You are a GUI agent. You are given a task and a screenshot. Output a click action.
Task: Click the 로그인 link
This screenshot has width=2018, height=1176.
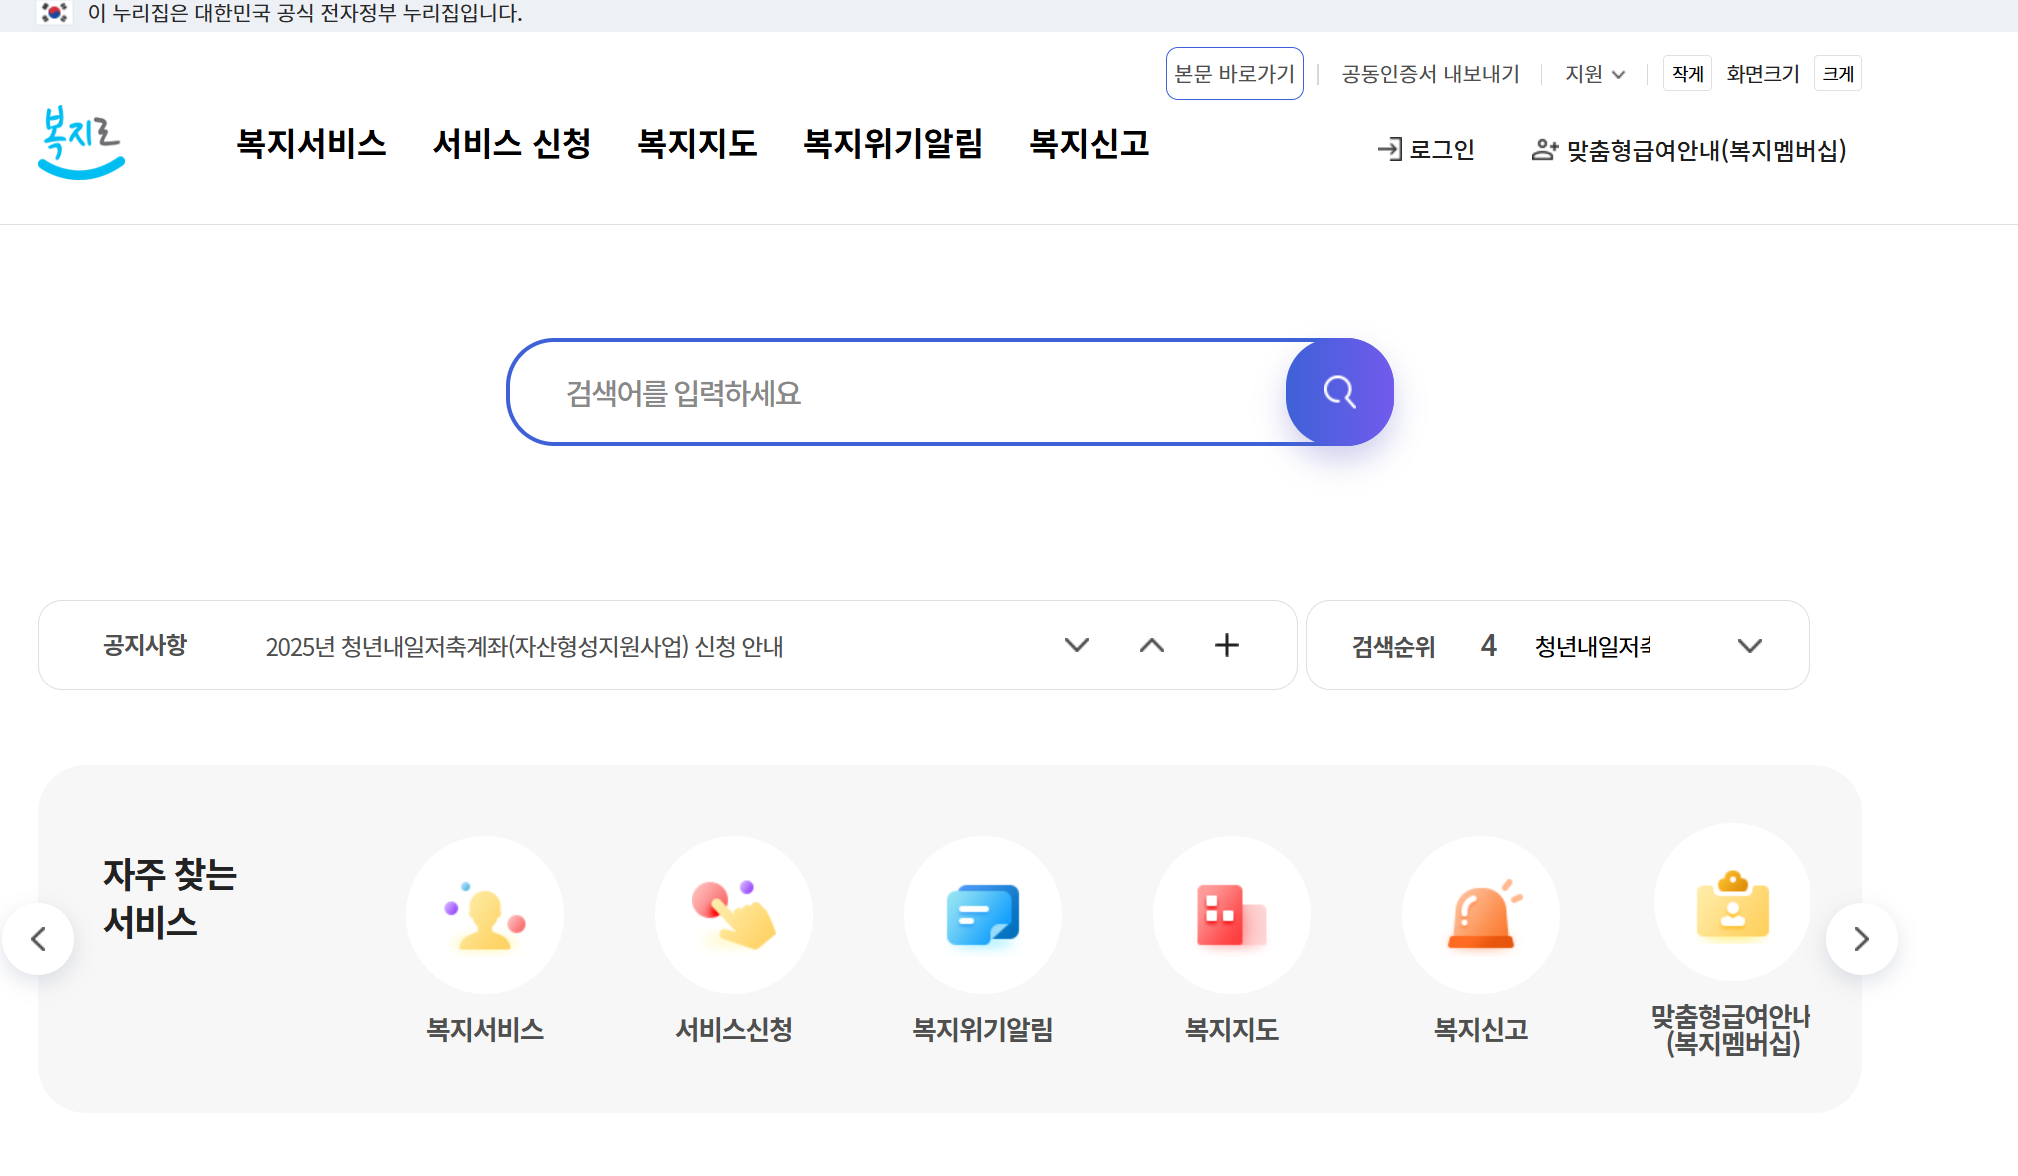(x=1426, y=150)
